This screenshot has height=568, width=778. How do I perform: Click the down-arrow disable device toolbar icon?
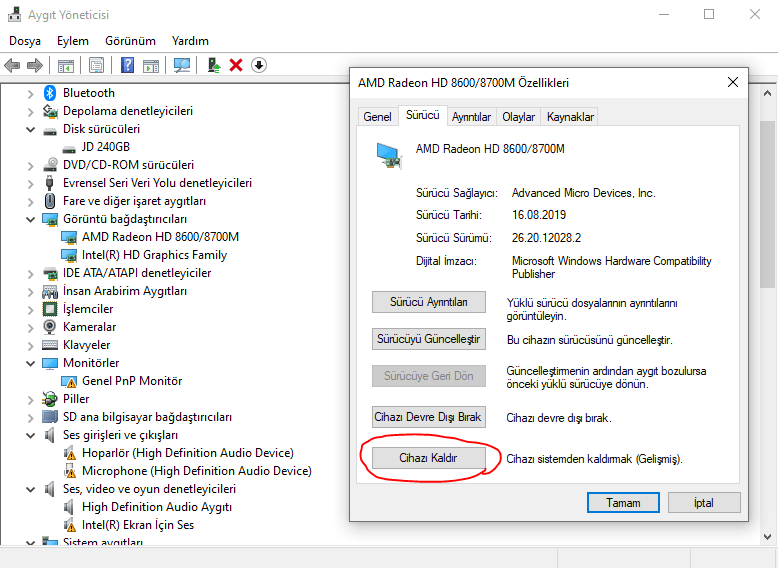point(259,65)
